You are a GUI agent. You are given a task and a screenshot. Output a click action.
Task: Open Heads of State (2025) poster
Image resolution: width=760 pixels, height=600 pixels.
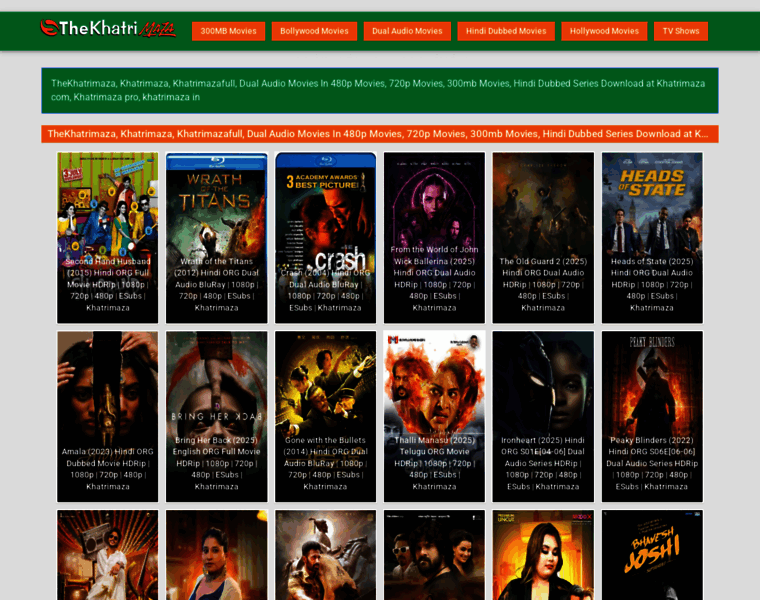652,237
